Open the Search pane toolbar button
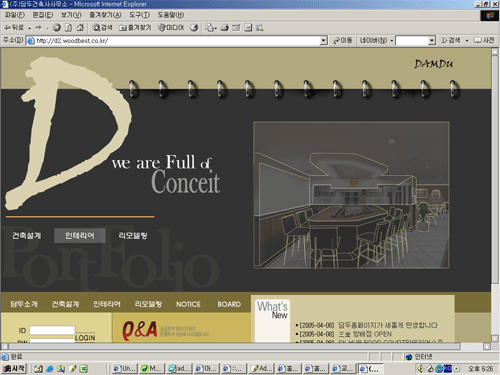500x375 pixels. point(102,28)
